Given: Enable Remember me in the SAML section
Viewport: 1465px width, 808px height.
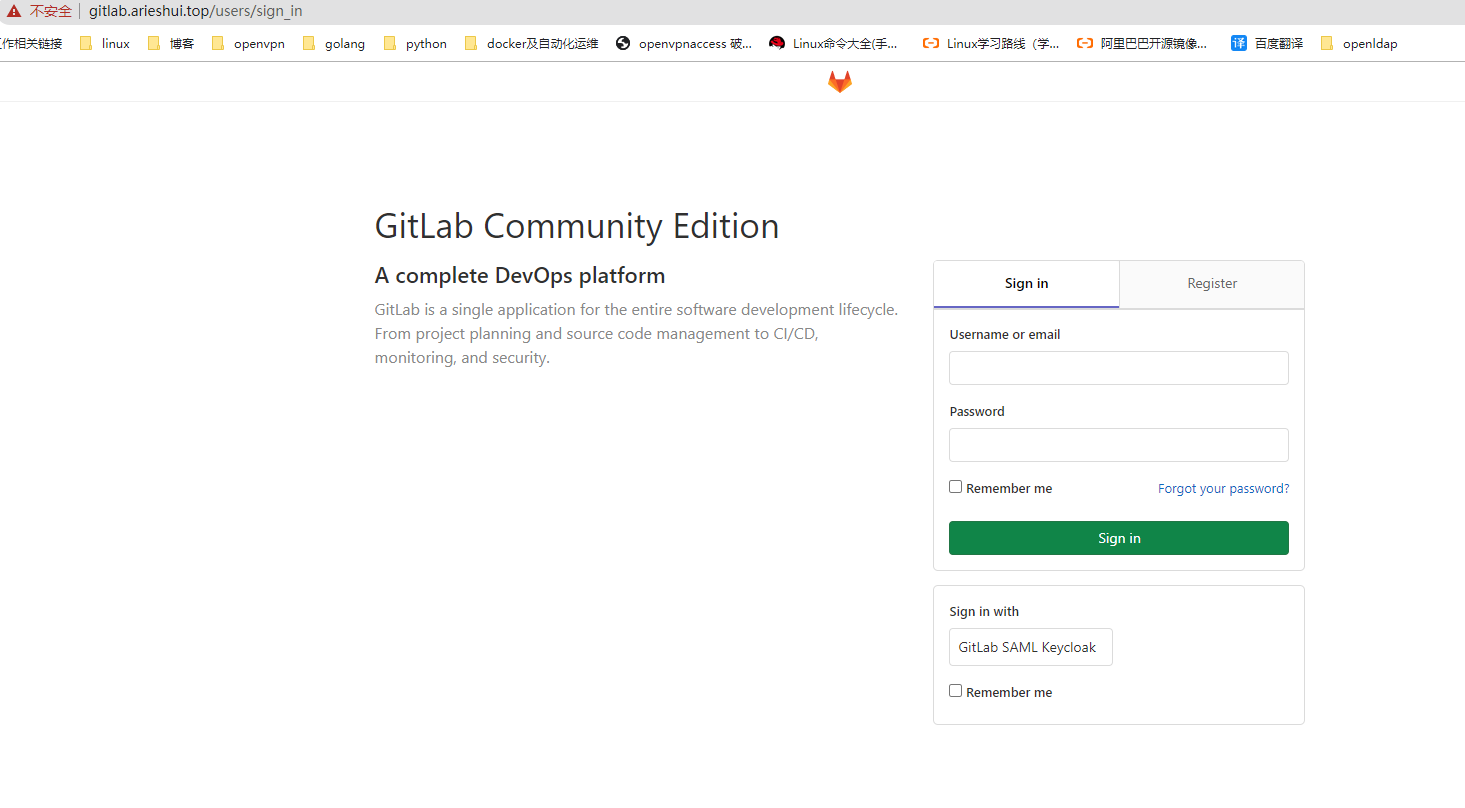Looking at the screenshot, I should pyautogui.click(x=955, y=690).
